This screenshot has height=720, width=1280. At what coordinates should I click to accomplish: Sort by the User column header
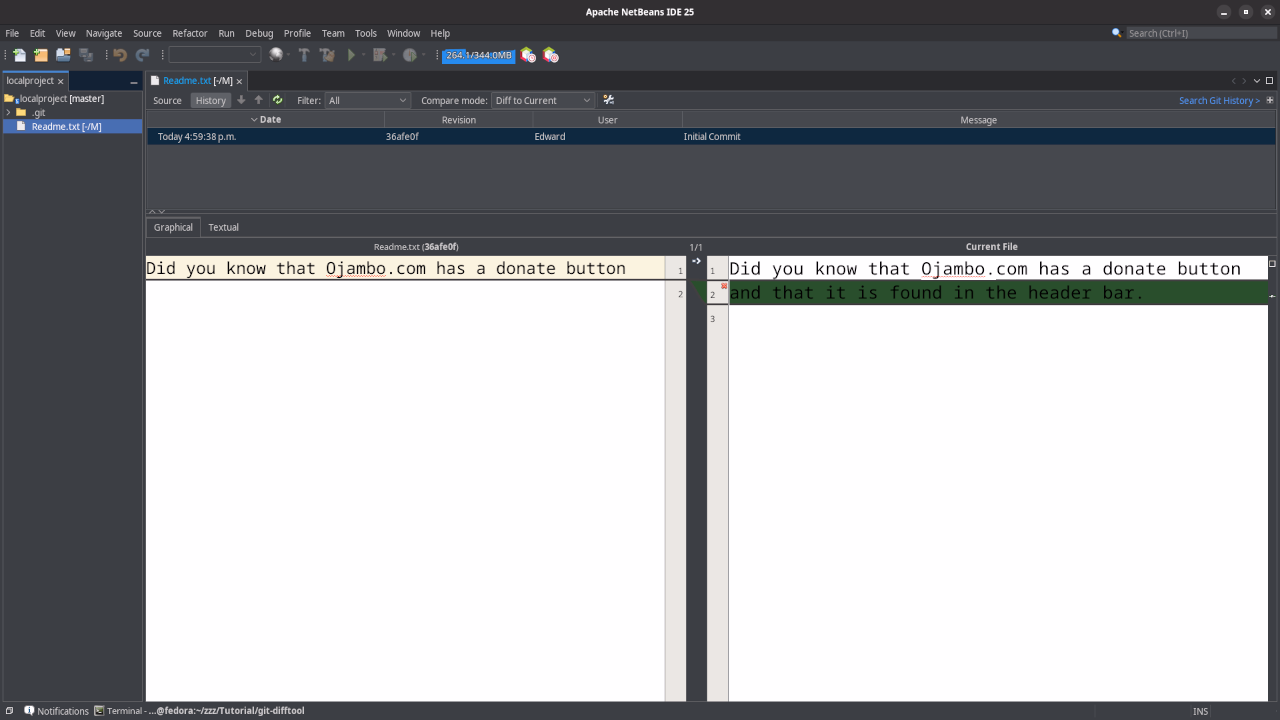[x=607, y=119]
